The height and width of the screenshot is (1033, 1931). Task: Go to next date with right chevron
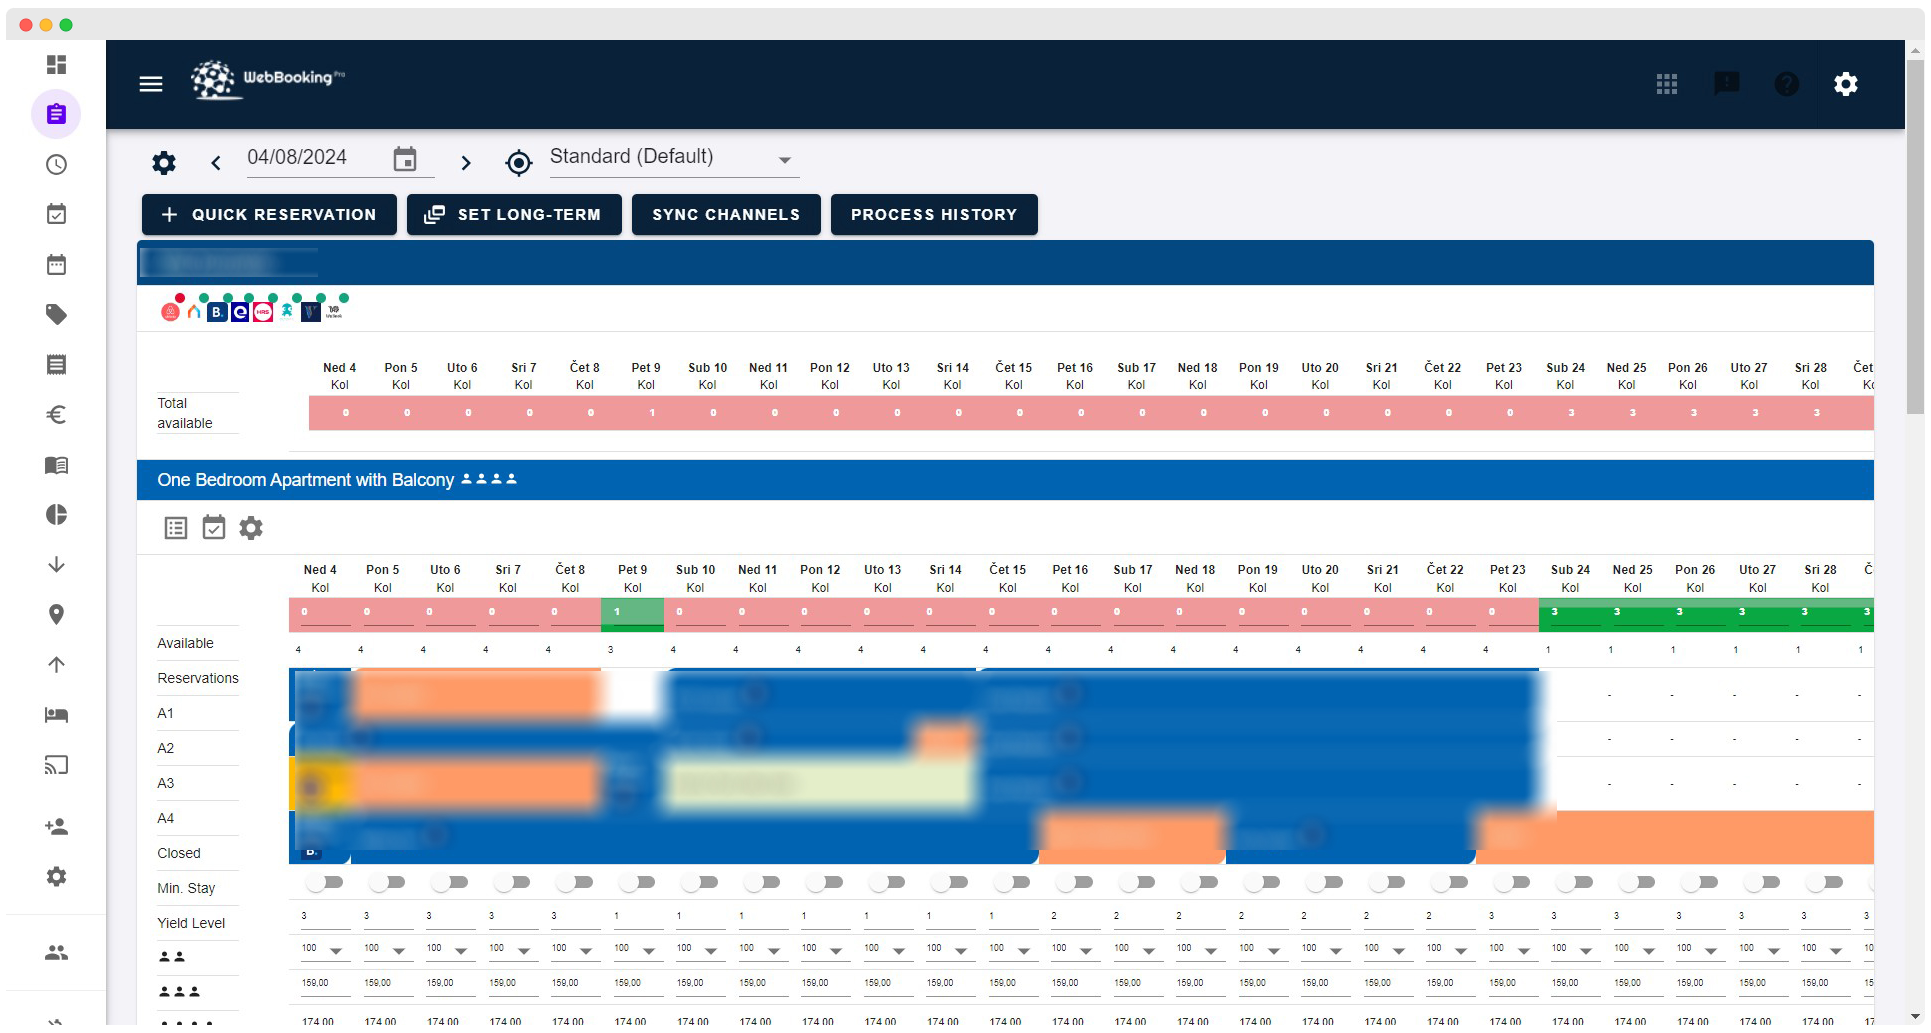pyautogui.click(x=465, y=162)
